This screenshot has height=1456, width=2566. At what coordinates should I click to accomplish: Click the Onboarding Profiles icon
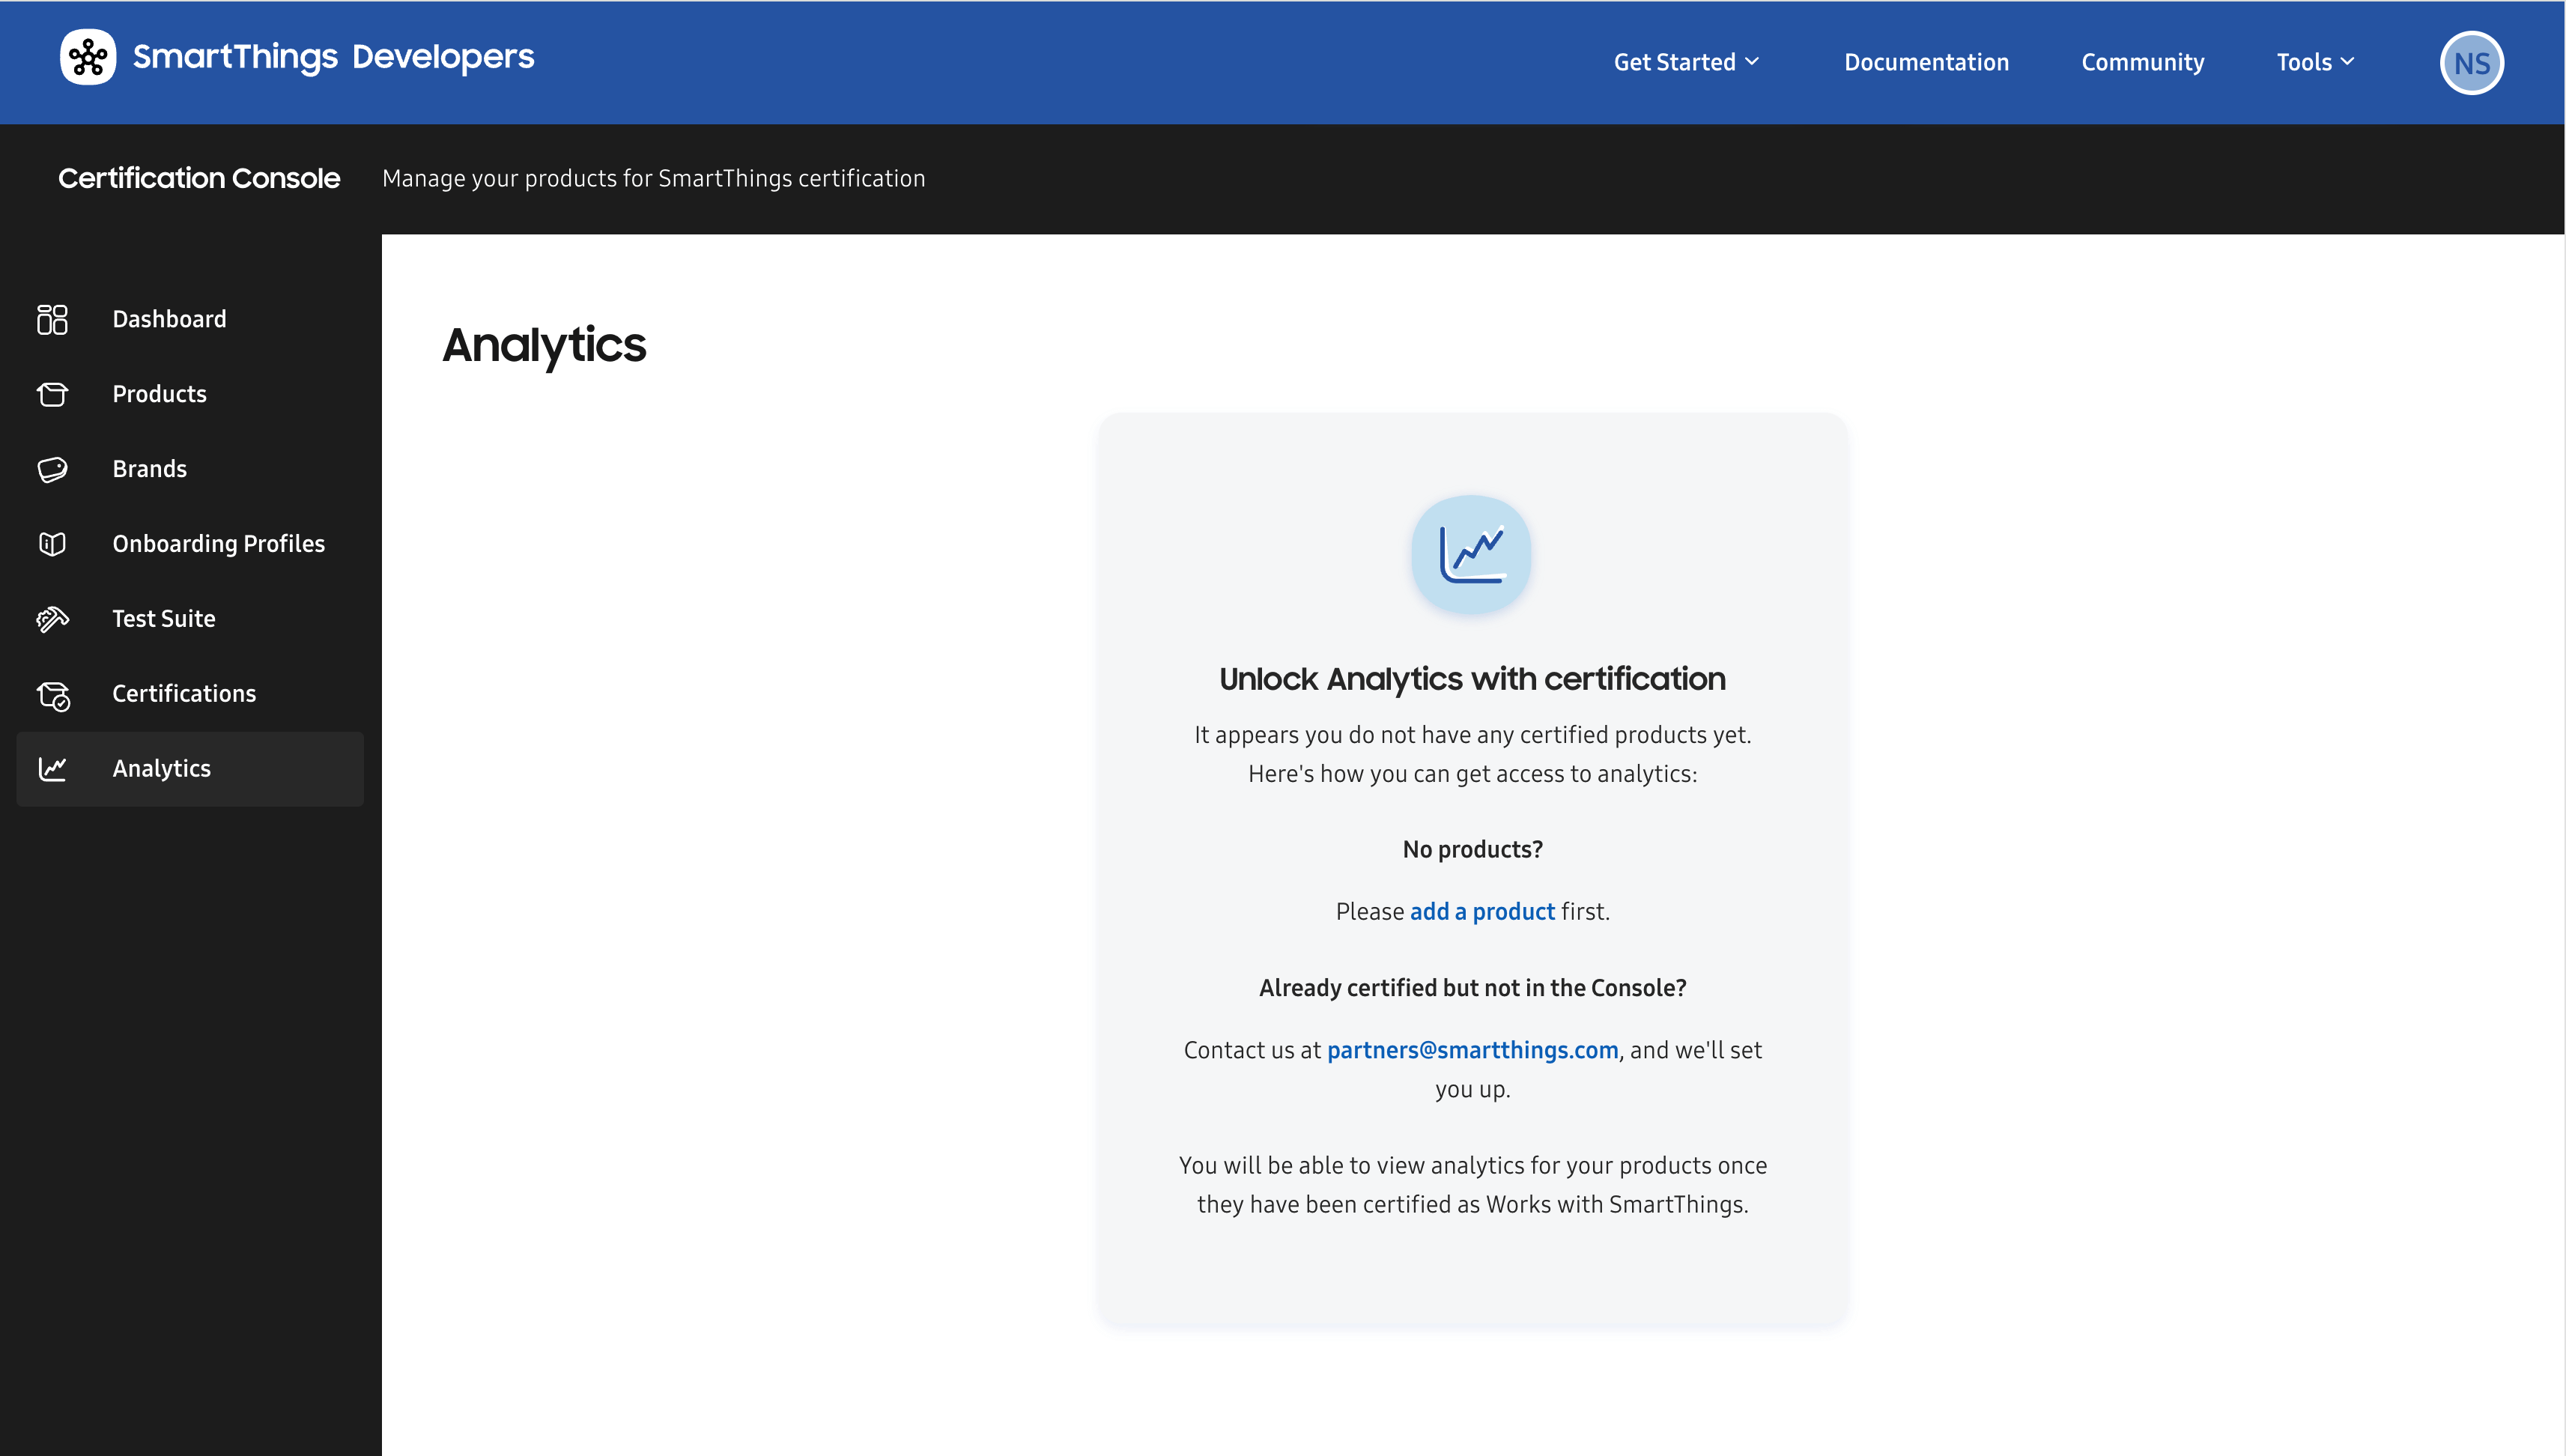[53, 543]
